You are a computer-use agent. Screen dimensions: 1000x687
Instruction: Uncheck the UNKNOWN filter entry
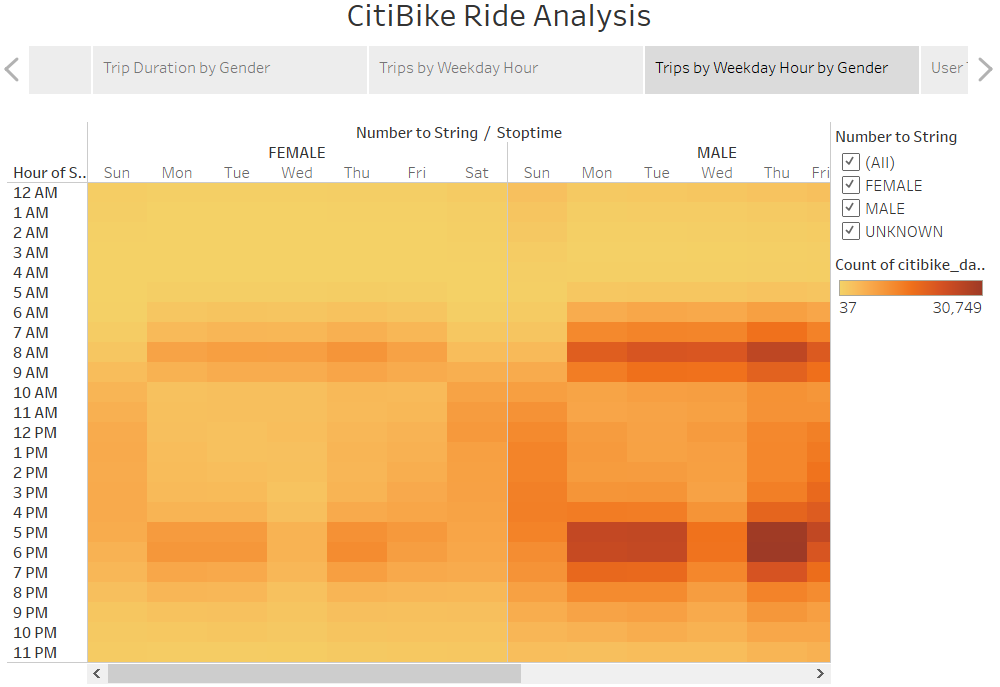pyautogui.click(x=851, y=231)
